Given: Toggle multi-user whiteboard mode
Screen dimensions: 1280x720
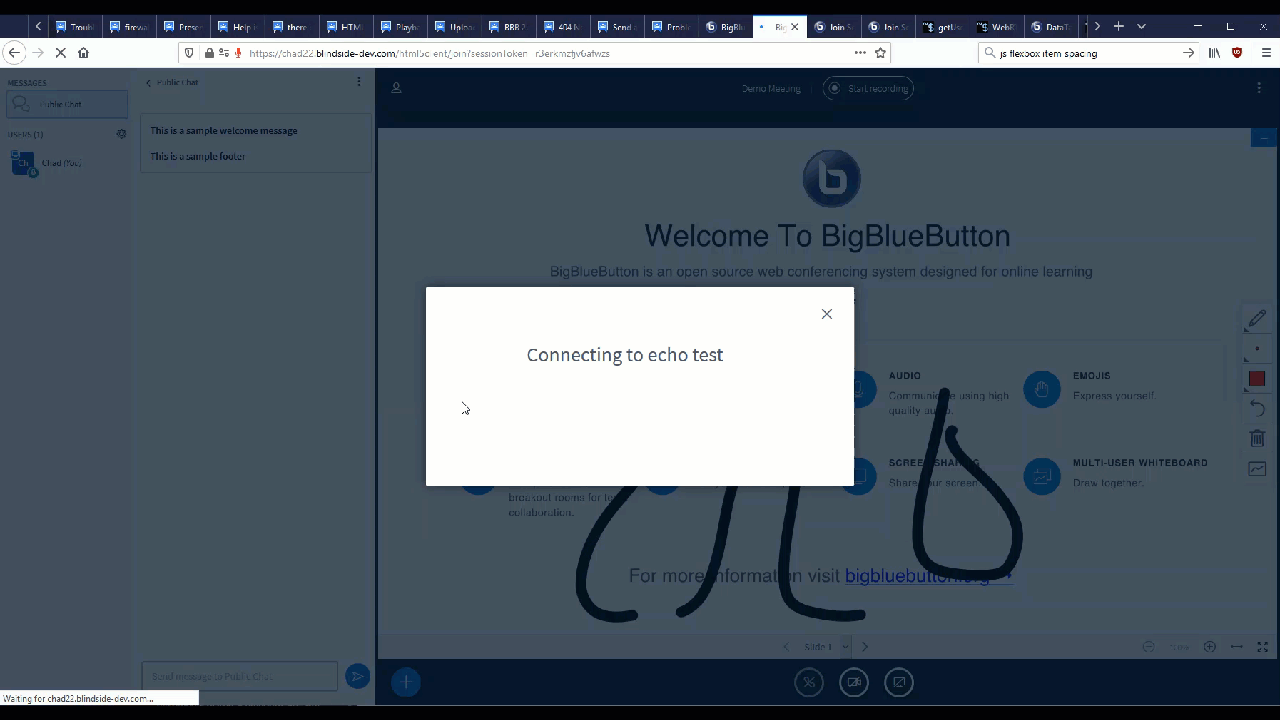Looking at the screenshot, I should point(1257,468).
